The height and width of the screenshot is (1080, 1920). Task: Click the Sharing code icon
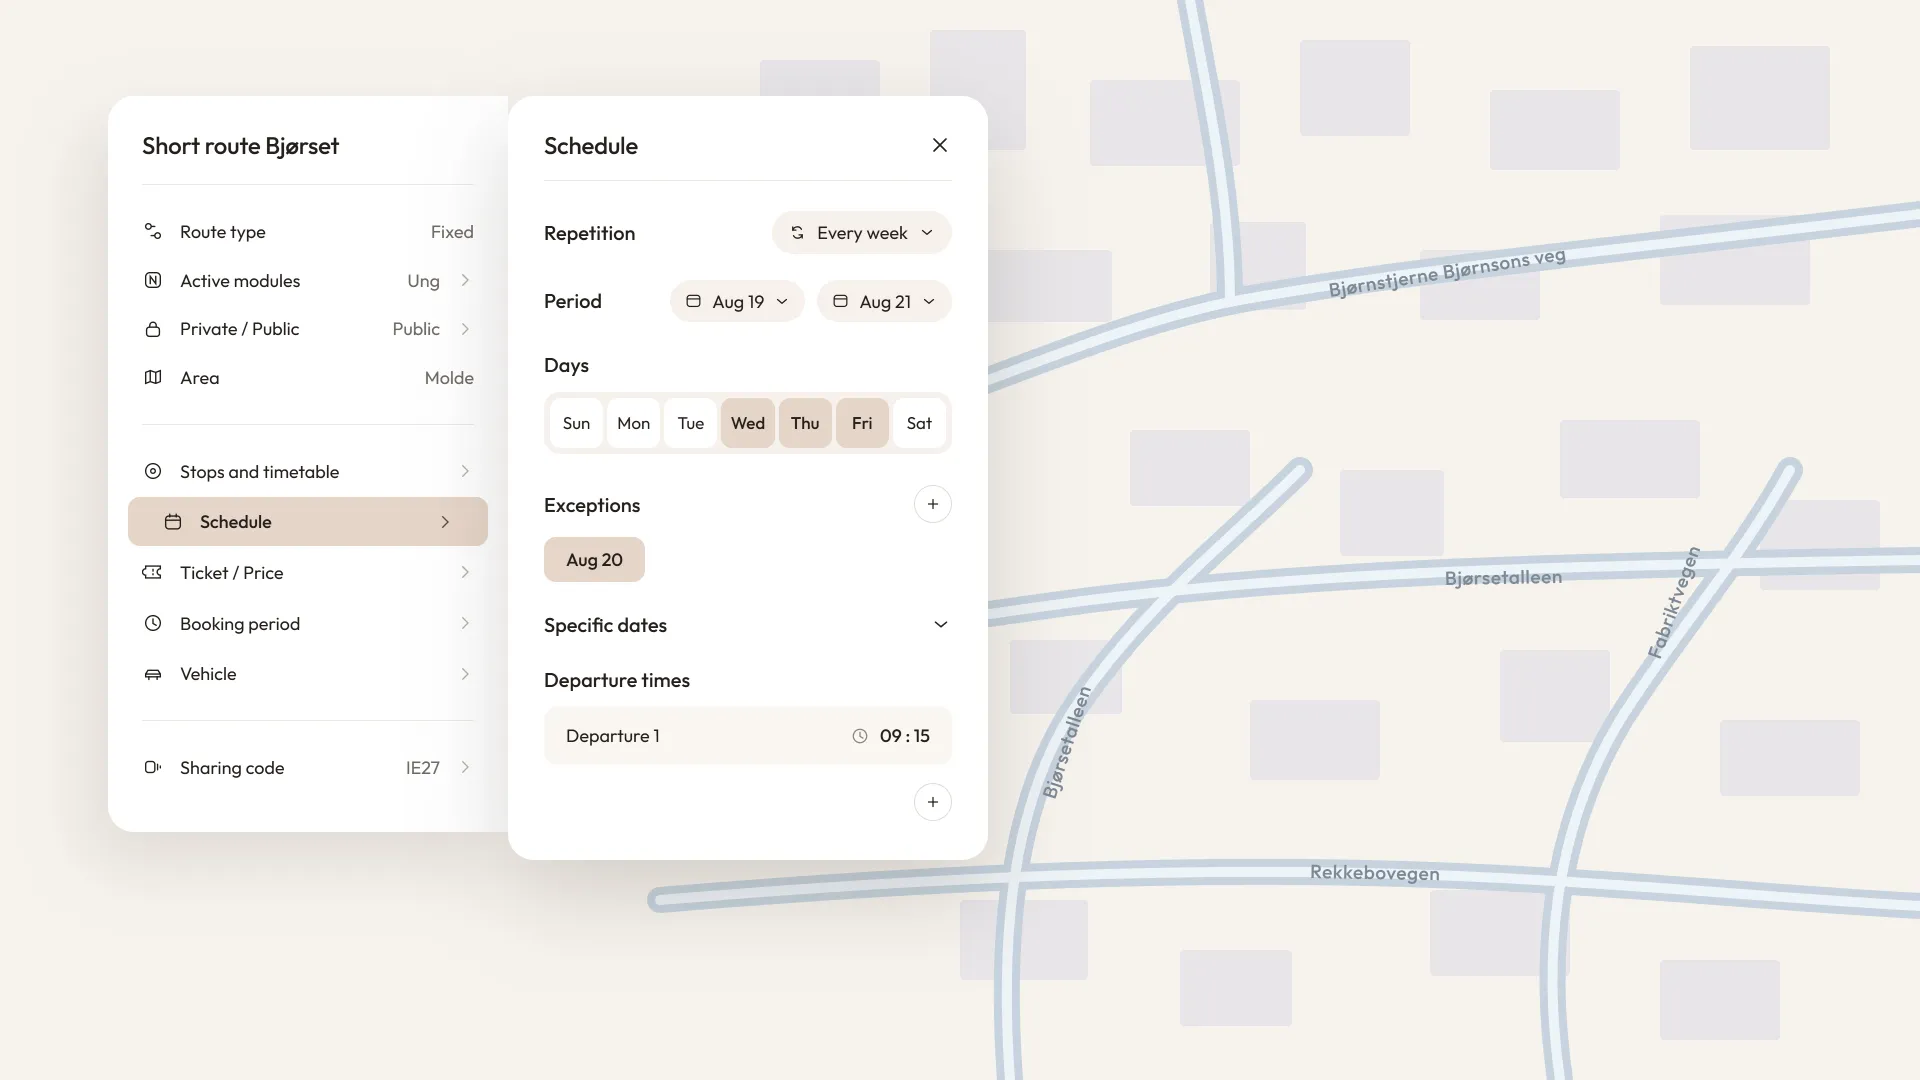pos(153,768)
